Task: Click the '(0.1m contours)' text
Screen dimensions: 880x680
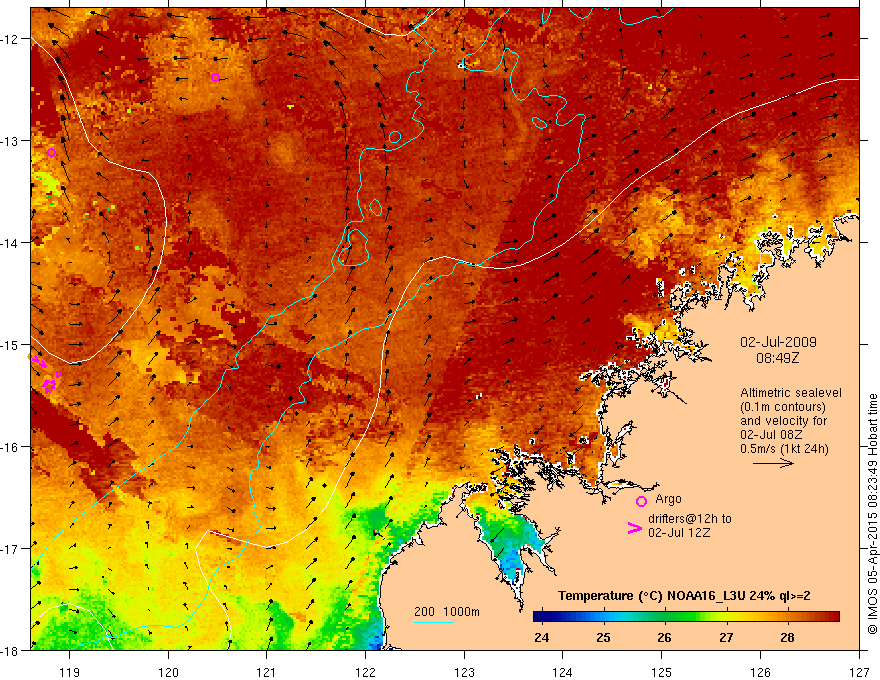Action: (x=783, y=407)
